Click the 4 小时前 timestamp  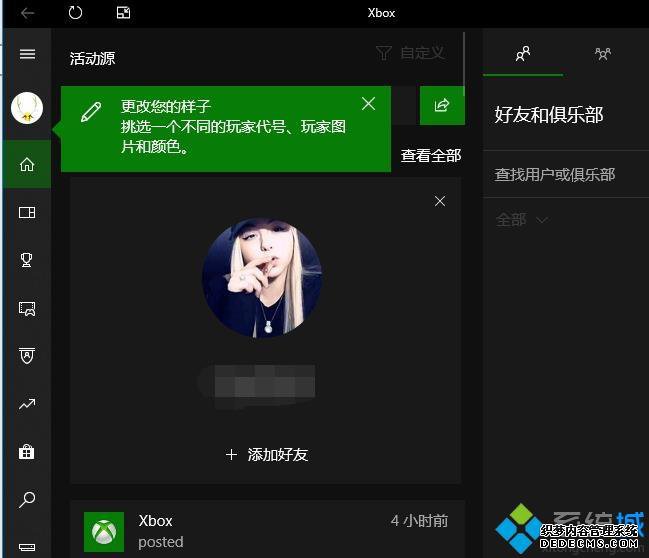click(419, 521)
